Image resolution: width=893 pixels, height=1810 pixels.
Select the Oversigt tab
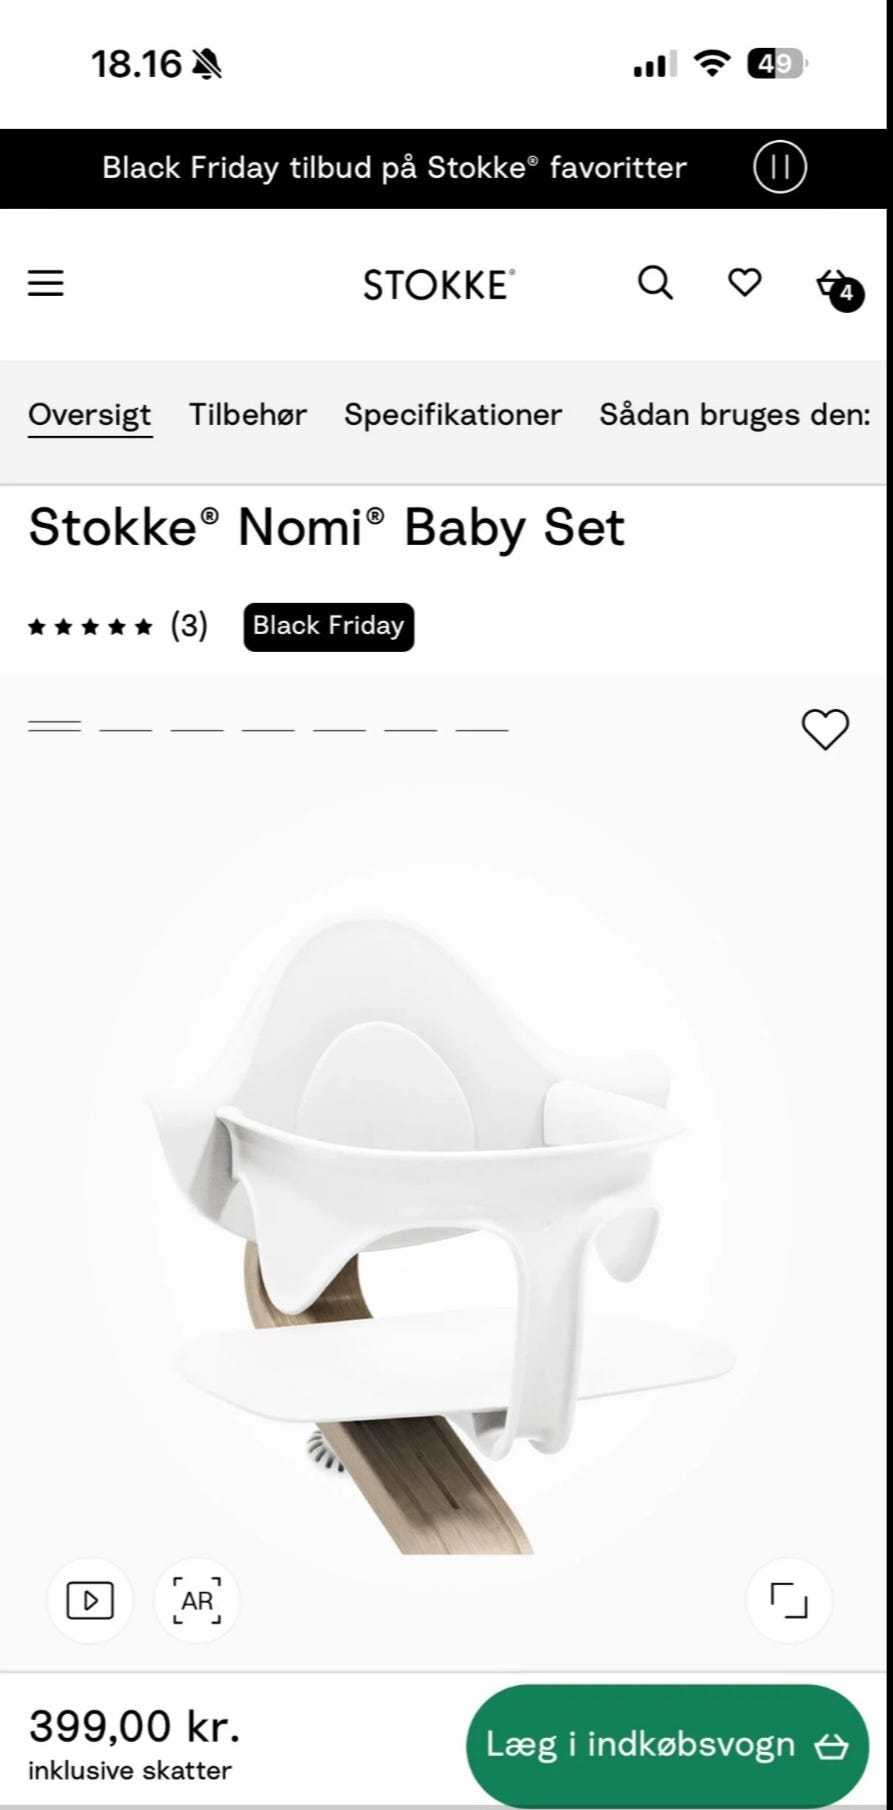tap(90, 415)
